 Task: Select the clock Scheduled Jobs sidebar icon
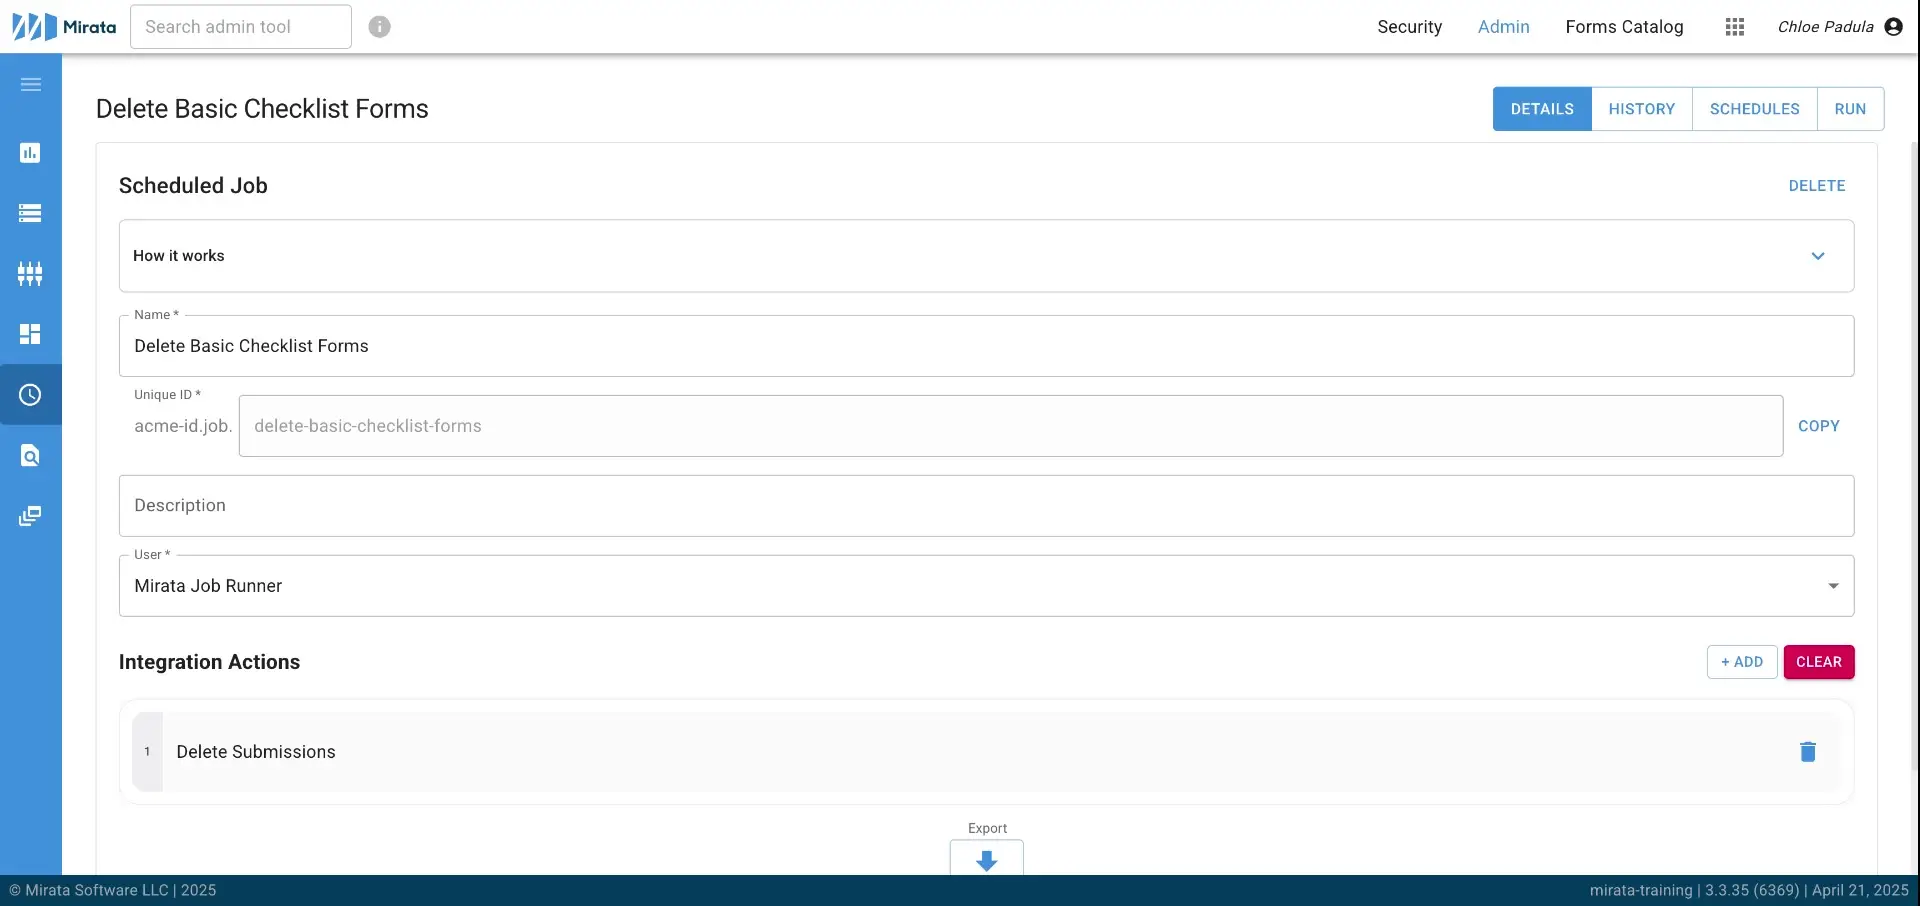pyautogui.click(x=31, y=395)
